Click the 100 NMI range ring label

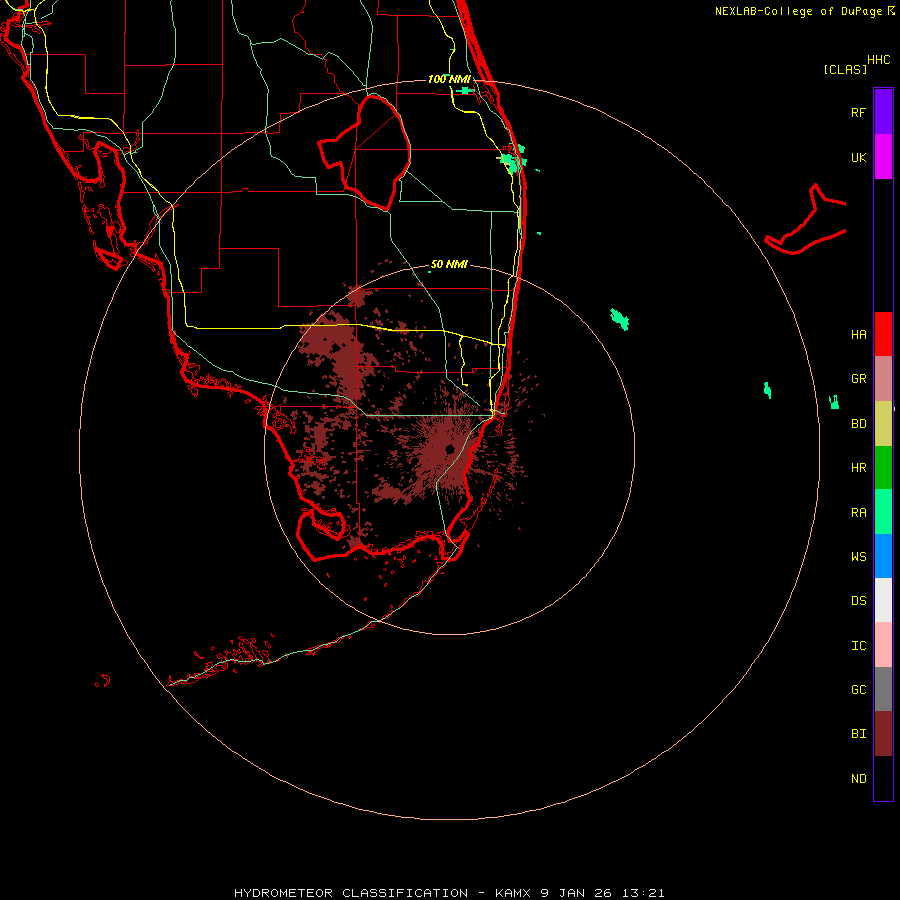coord(449,79)
